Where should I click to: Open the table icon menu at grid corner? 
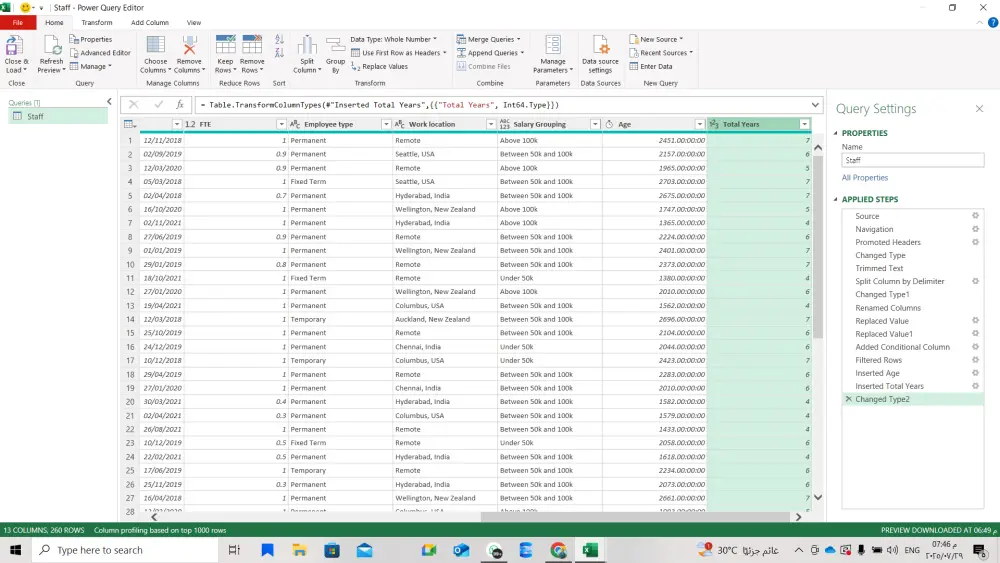point(129,124)
